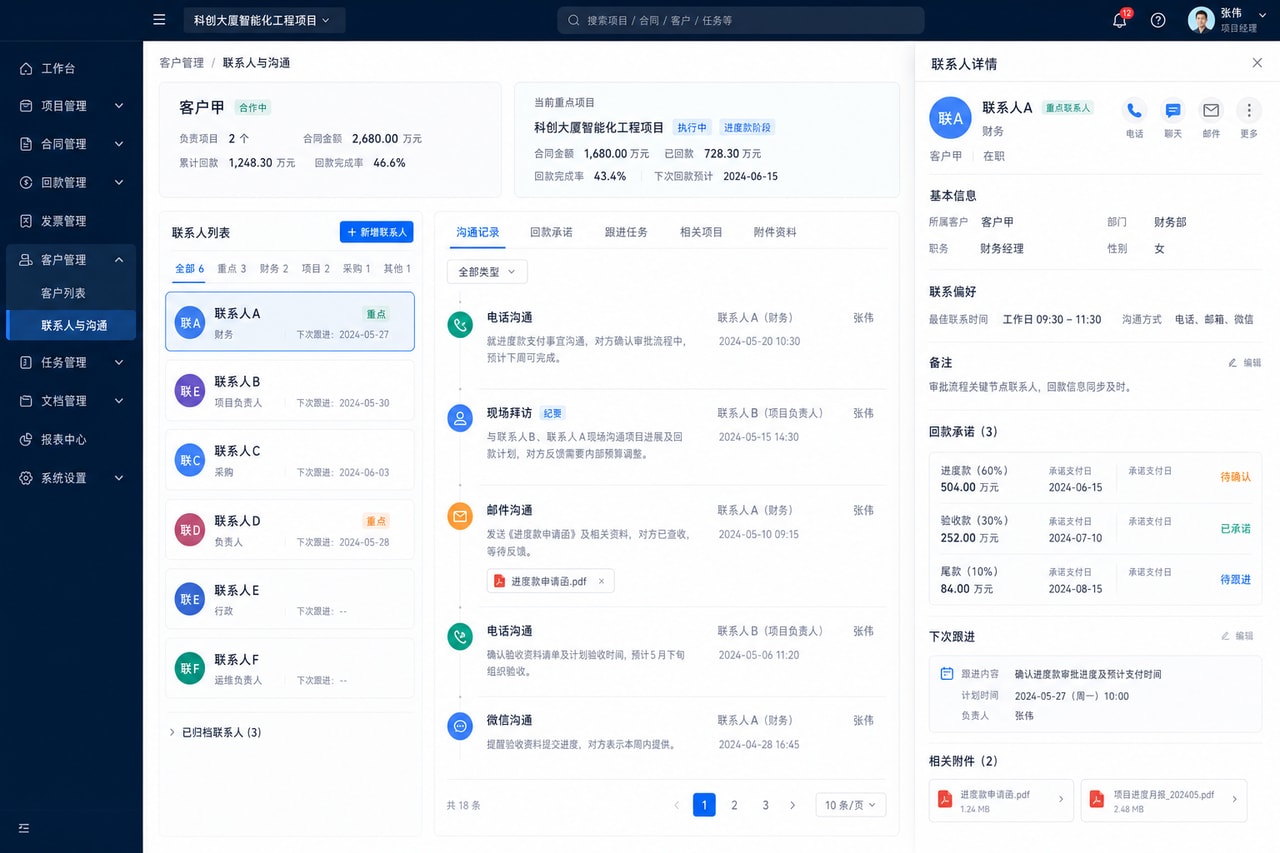Send email via the 邮件 icon
Screen dimensions: 1280x853
click(x=1211, y=110)
